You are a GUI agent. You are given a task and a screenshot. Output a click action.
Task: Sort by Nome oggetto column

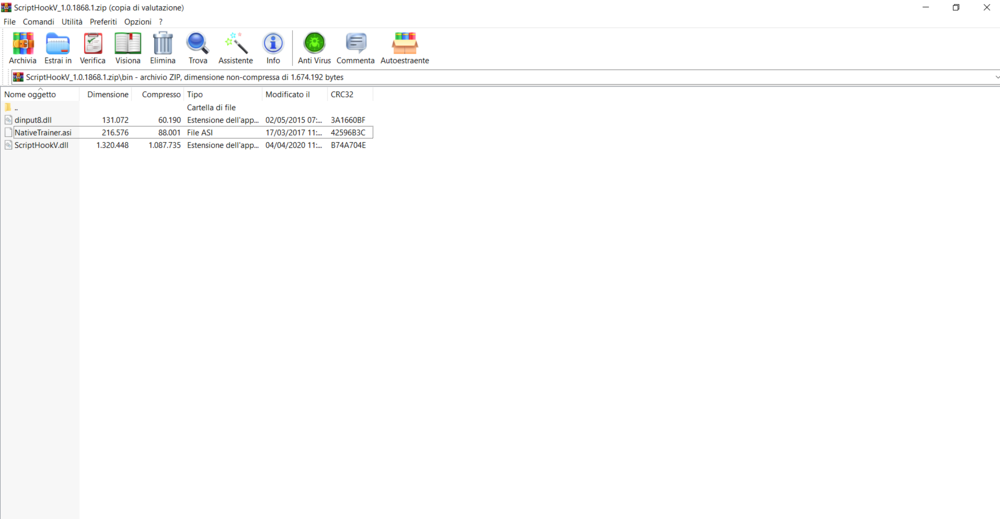coord(40,94)
